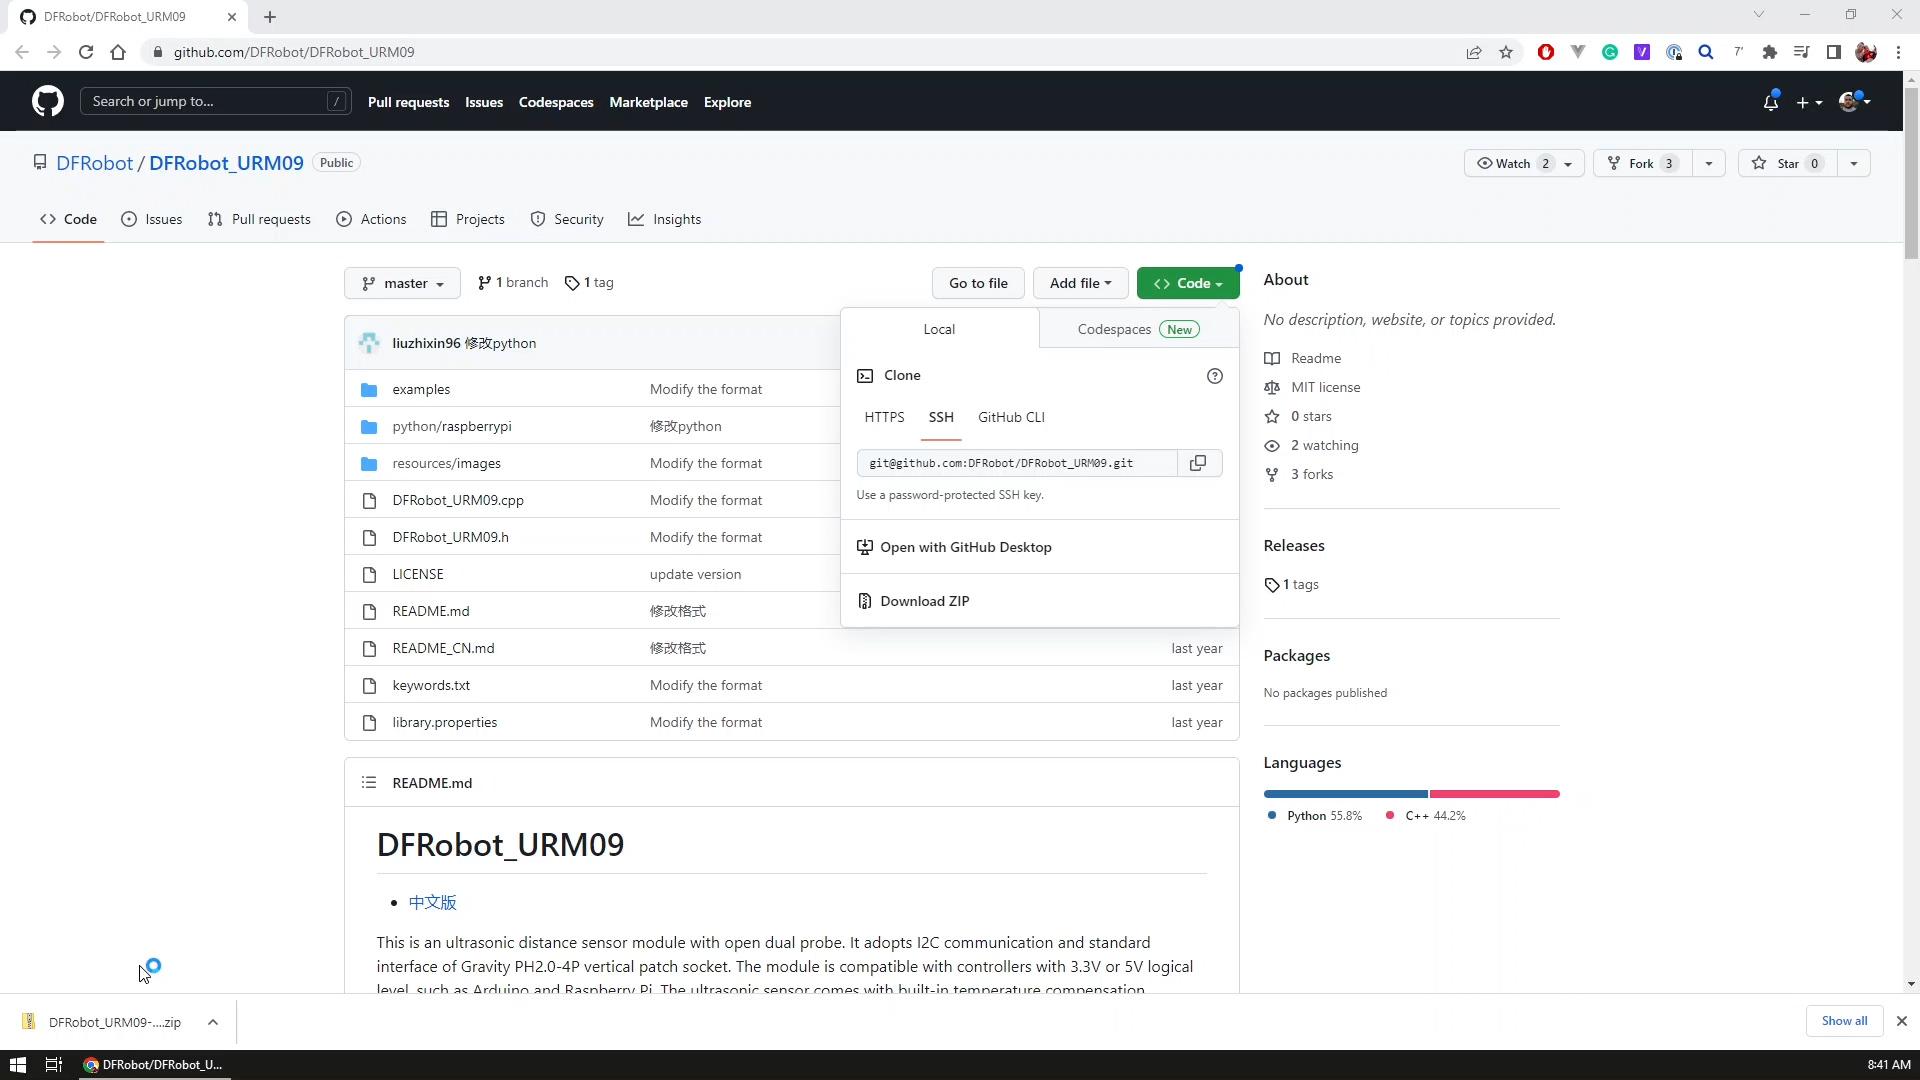Focus the Search or jump to field
Image resolution: width=1920 pixels, height=1080 pixels.
[205, 101]
